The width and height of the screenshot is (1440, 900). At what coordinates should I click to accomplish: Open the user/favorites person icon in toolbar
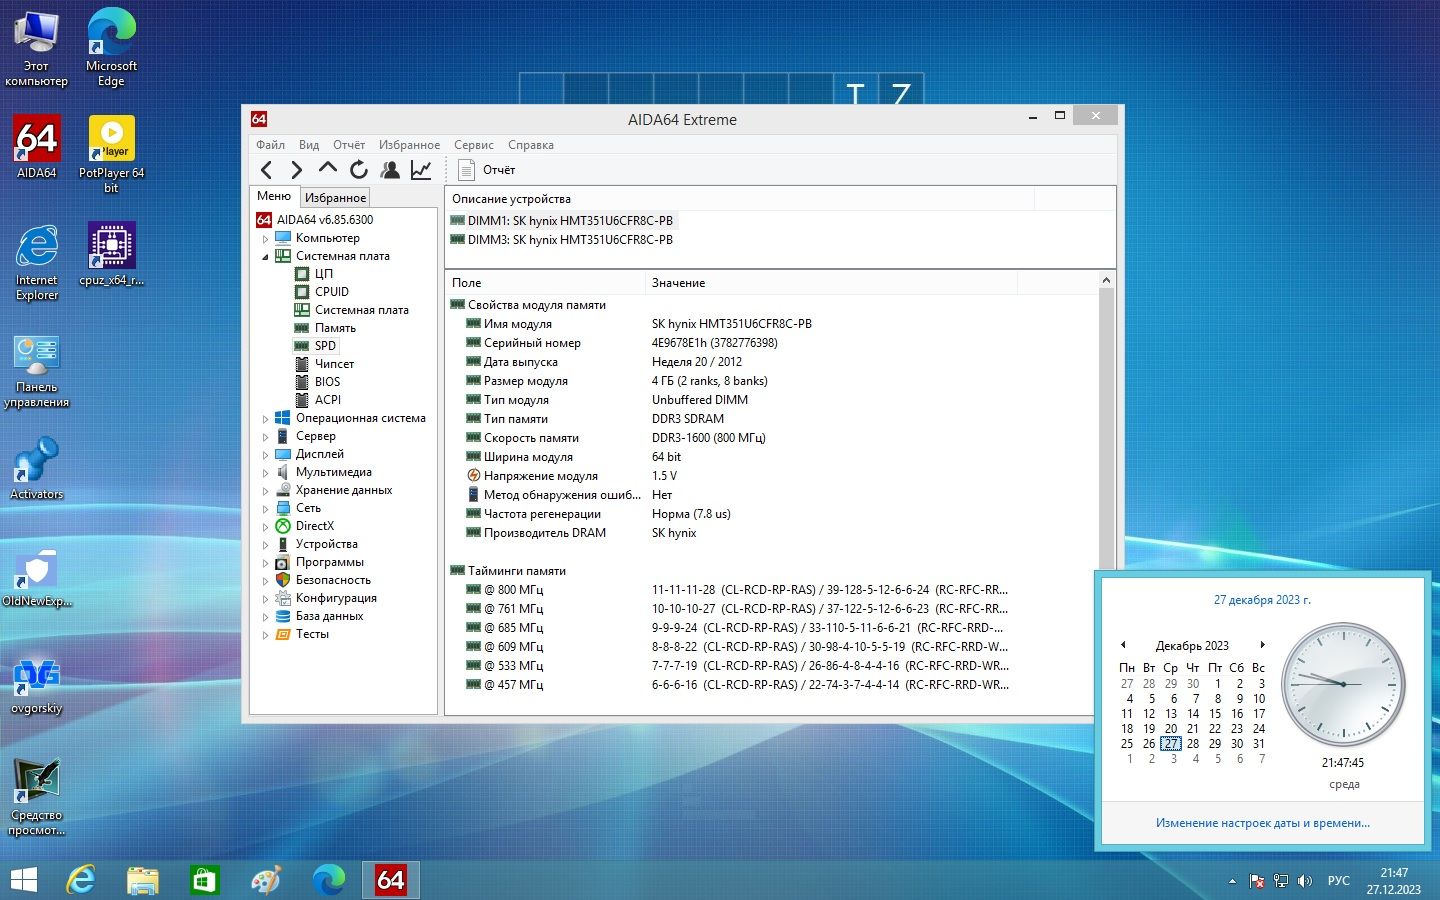[390, 170]
